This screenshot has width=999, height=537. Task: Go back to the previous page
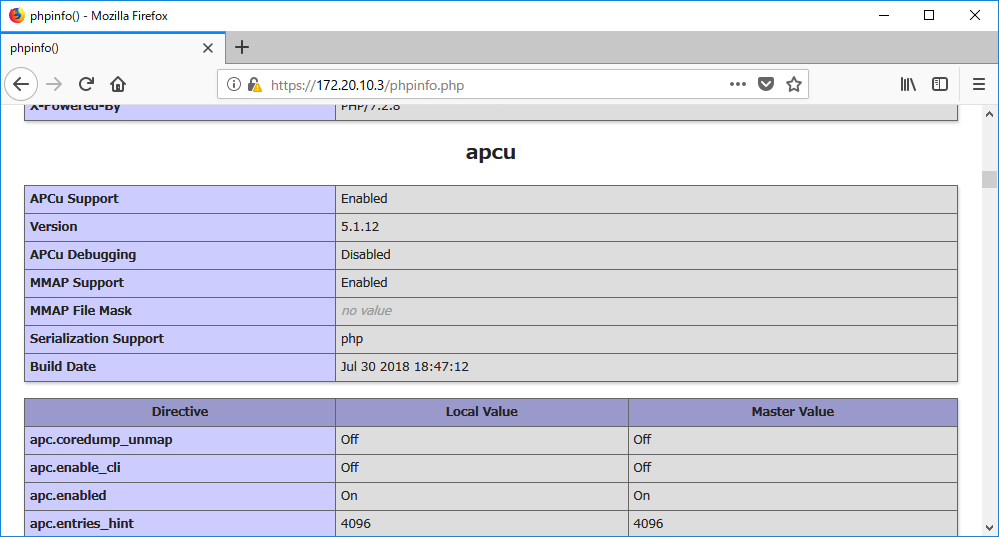click(x=21, y=84)
